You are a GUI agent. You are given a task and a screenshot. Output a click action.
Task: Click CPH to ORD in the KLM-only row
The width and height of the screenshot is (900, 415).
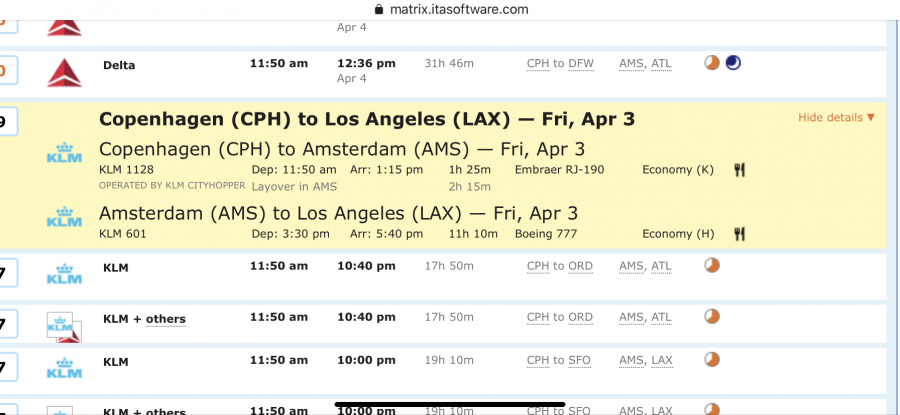[560, 266]
